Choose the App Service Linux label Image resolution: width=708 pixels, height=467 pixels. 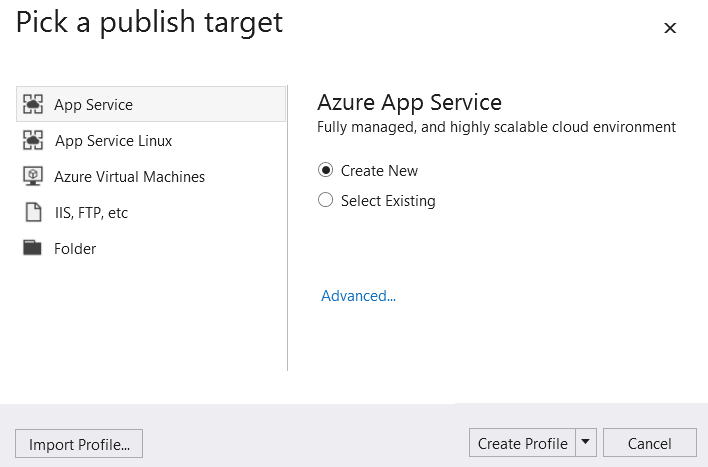[x=113, y=141]
